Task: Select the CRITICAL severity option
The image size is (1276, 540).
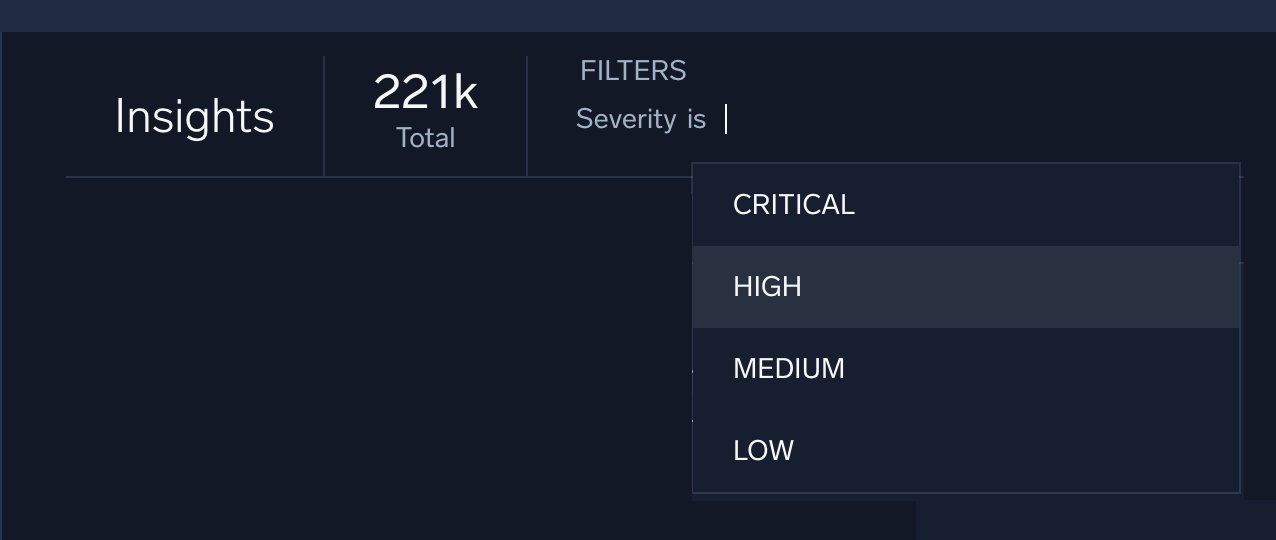Action: 794,205
